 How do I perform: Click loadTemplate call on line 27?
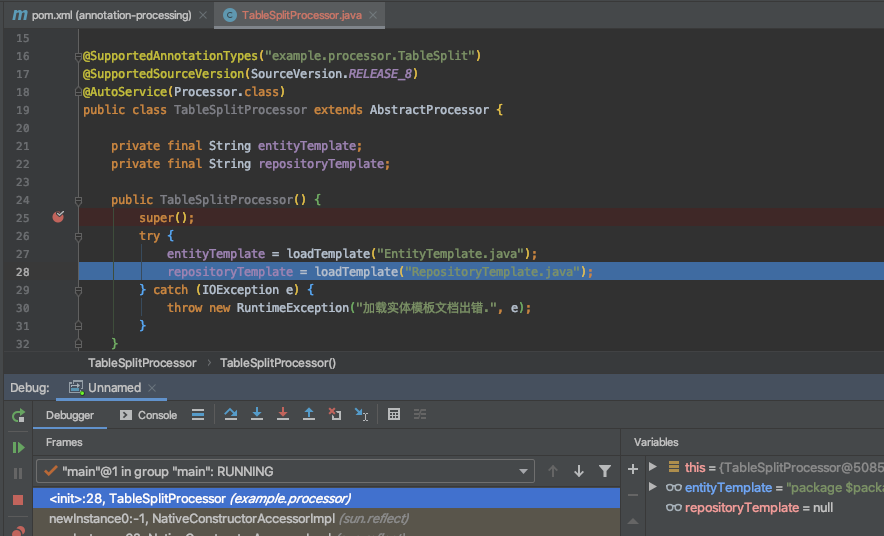[x=328, y=254]
